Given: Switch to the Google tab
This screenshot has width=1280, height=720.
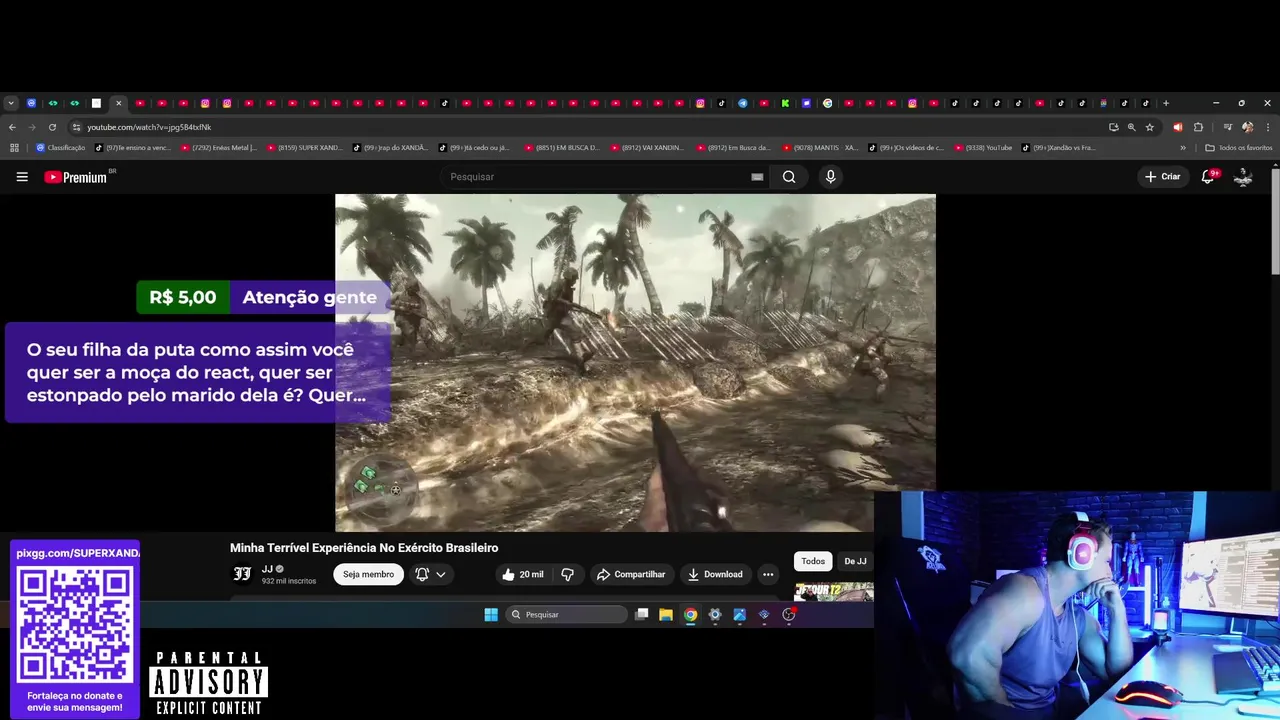Looking at the screenshot, I should click(x=827, y=103).
